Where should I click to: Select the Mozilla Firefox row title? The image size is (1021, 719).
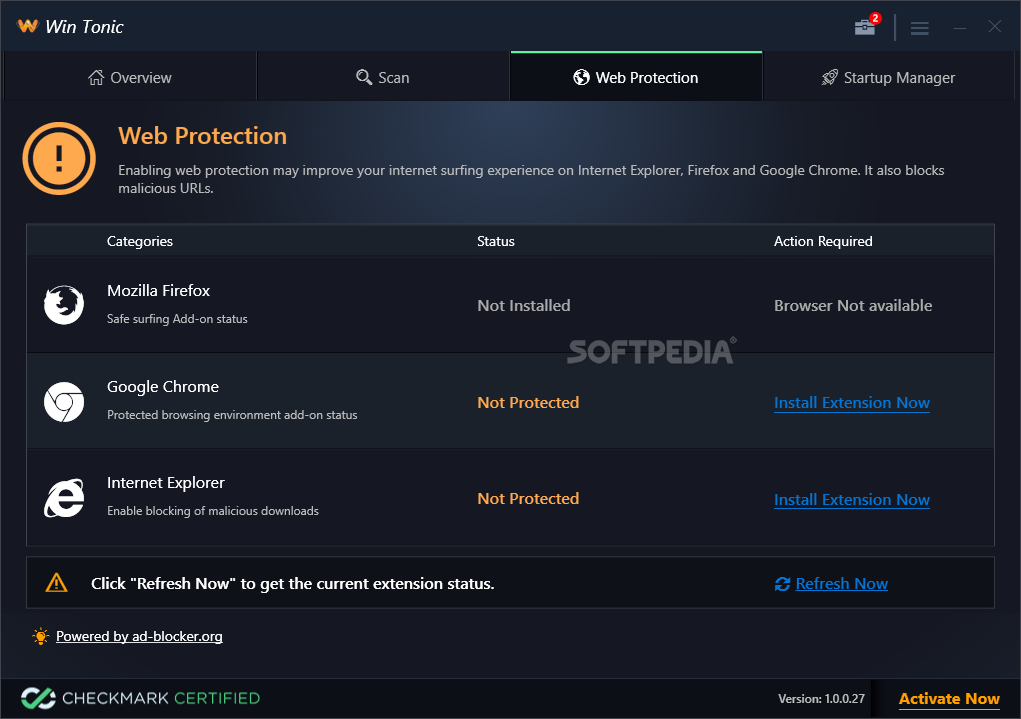pyautogui.click(x=158, y=290)
